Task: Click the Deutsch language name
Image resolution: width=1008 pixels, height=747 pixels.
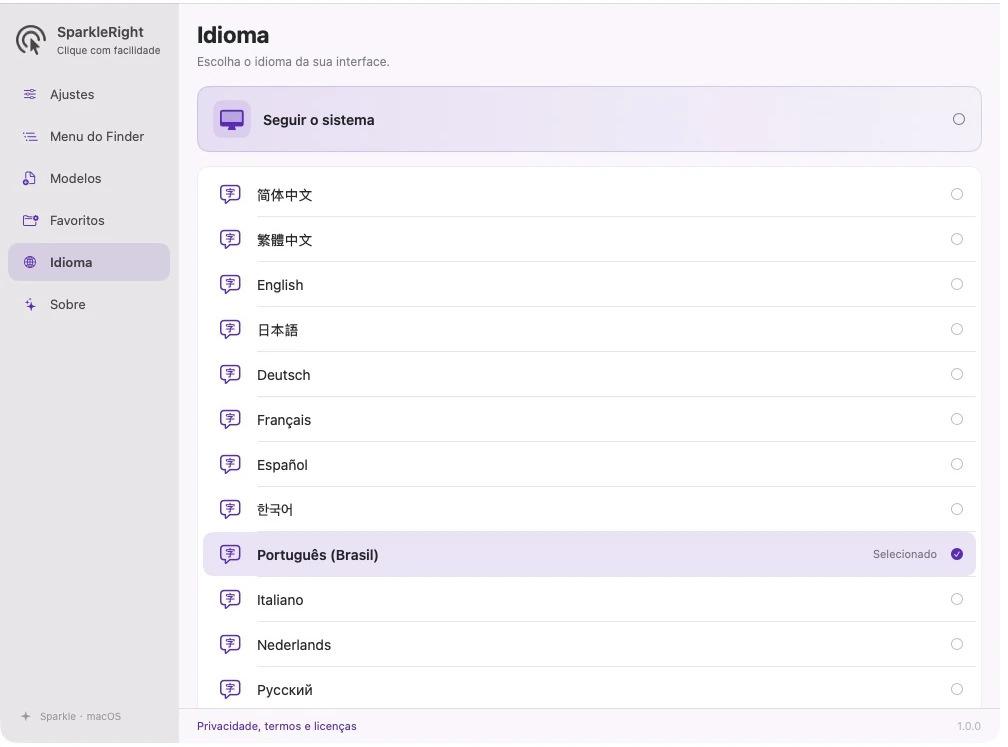Action: (284, 375)
